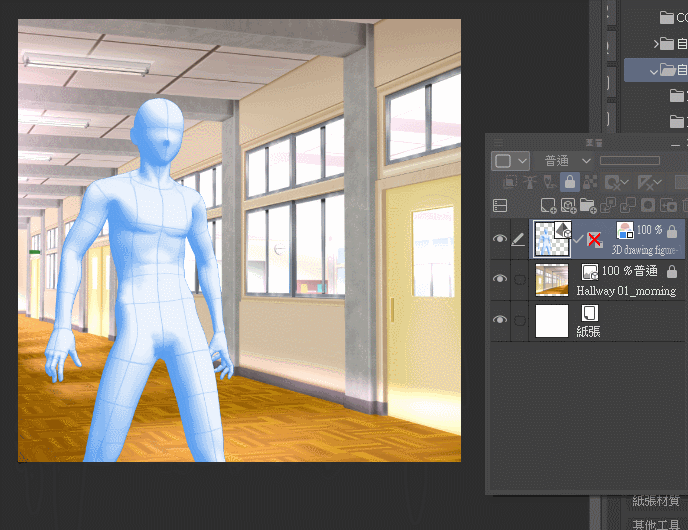Click image material icon on Hallway layer
Image resolution: width=688 pixels, height=530 pixels.
point(590,272)
